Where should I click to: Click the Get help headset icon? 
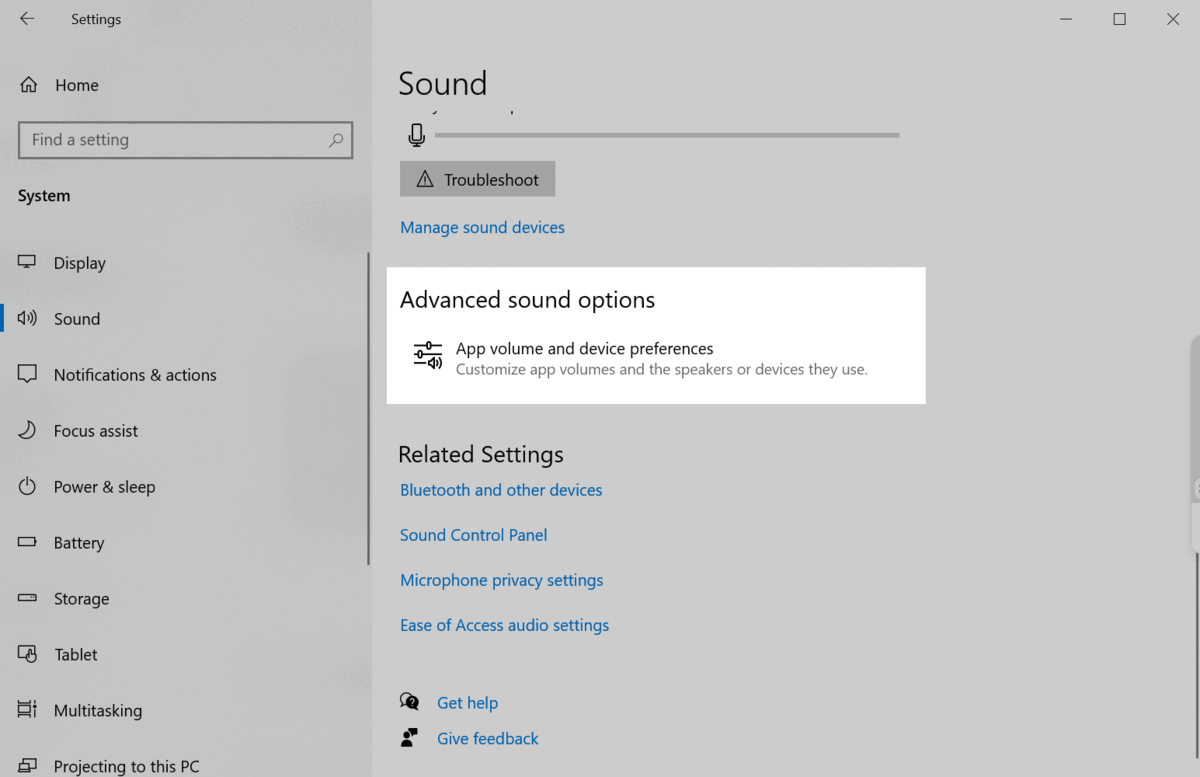click(410, 701)
